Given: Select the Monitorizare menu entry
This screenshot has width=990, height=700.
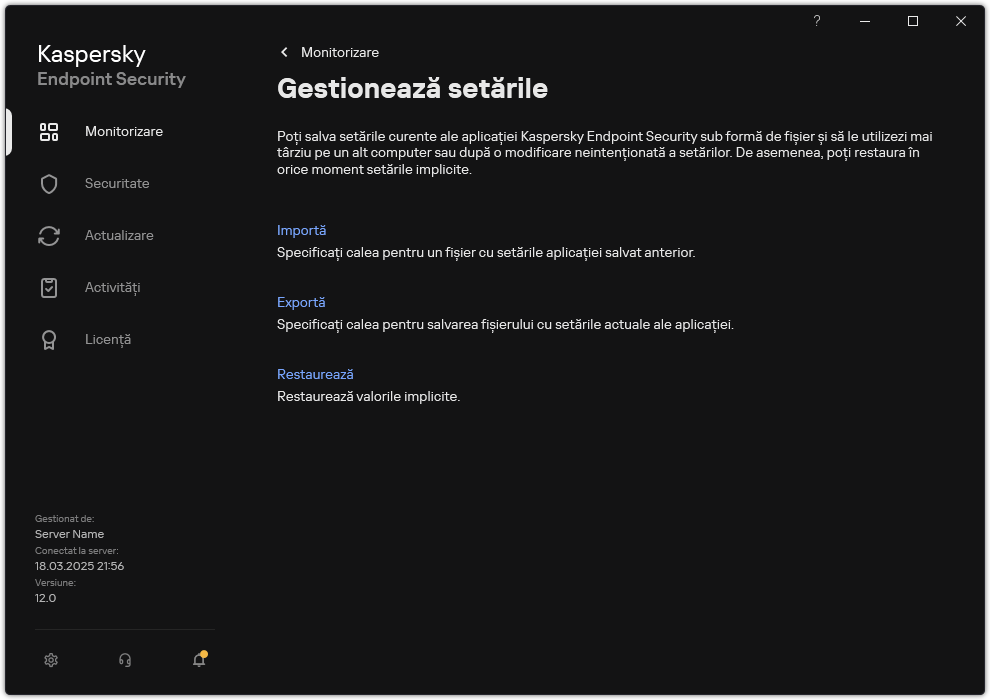Looking at the screenshot, I should [x=123, y=131].
